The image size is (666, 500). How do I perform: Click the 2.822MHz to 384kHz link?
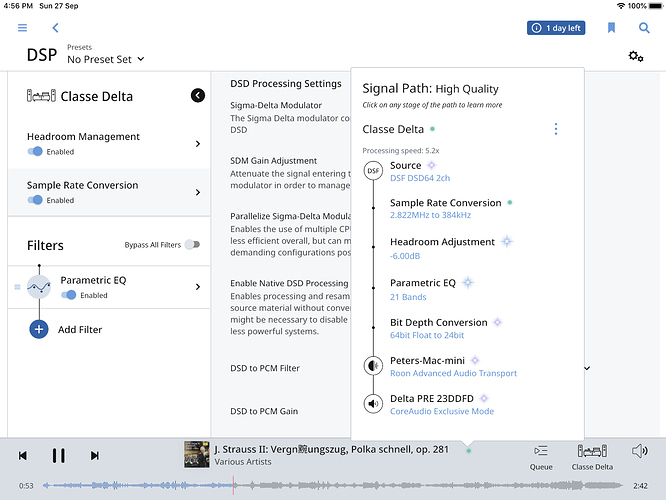click(430, 215)
